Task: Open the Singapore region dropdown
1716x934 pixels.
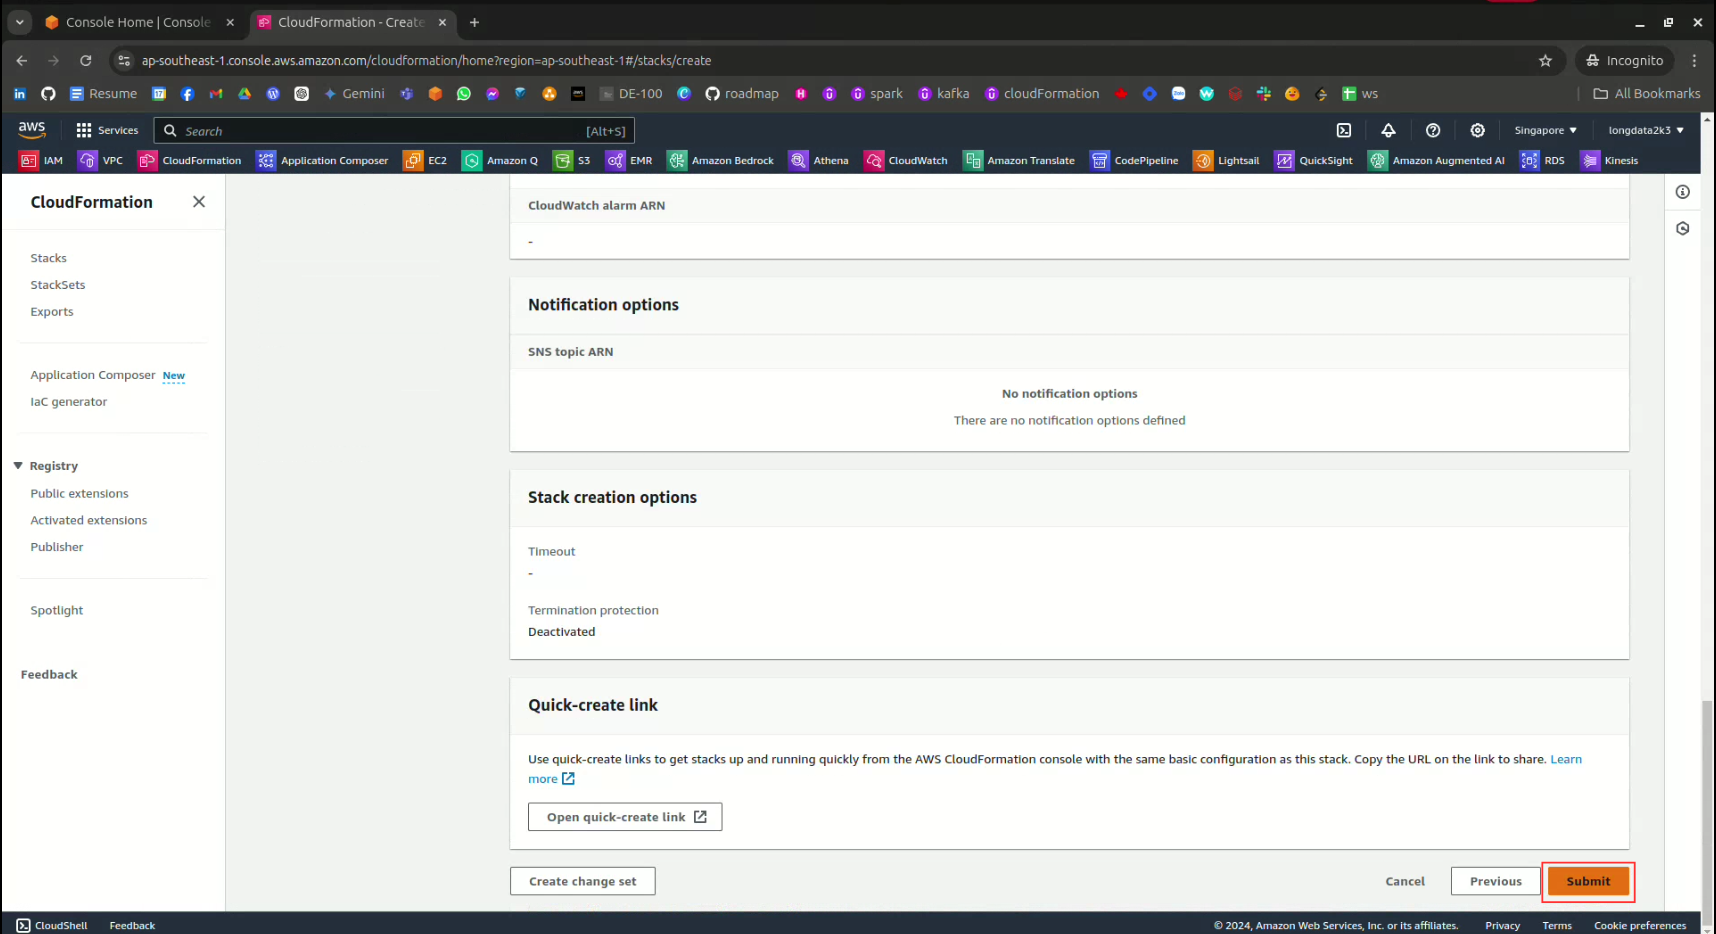Action: click(x=1545, y=131)
